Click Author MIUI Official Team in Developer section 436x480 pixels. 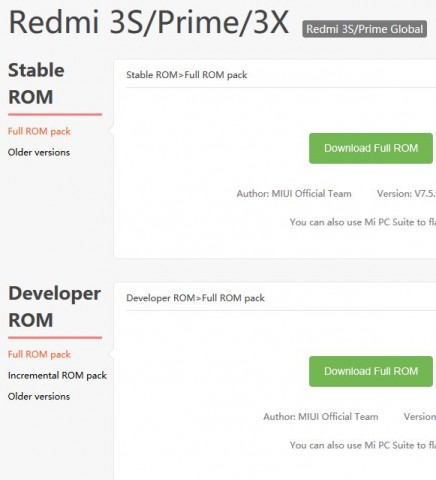(321, 417)
